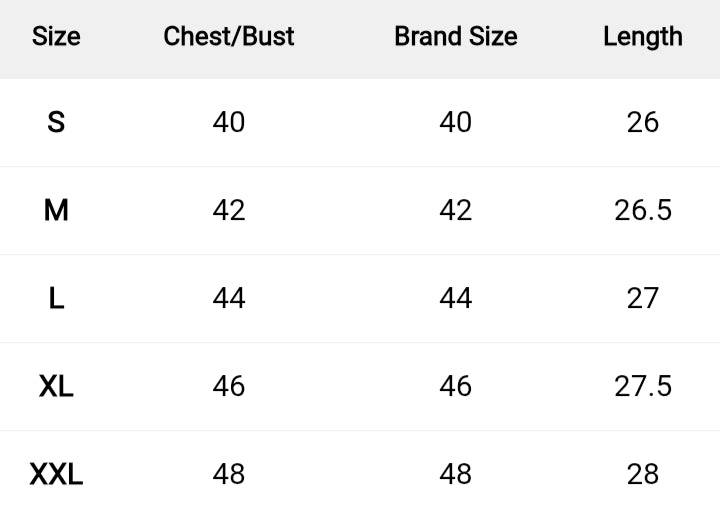720x516 pixels.
Task: Select the XXL size row label
Action: tap(56, 474)
